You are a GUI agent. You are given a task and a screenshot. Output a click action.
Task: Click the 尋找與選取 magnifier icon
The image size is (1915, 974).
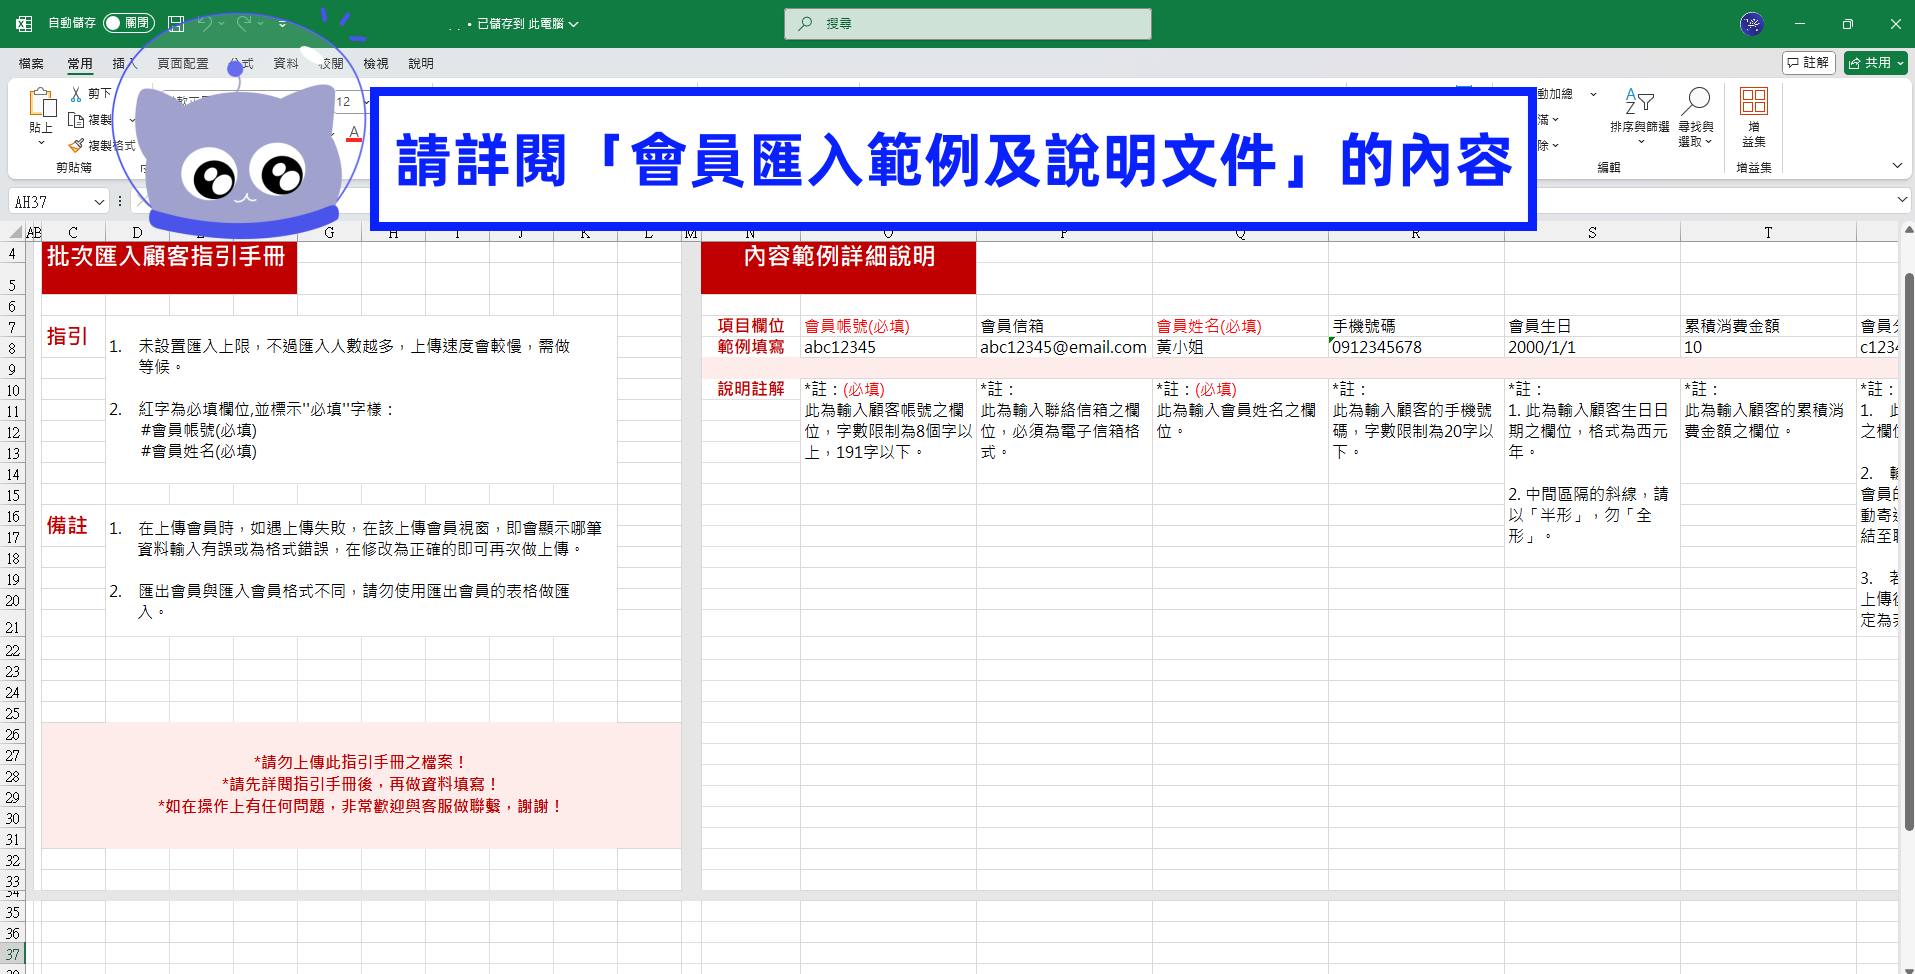[x=1696, y=101]
